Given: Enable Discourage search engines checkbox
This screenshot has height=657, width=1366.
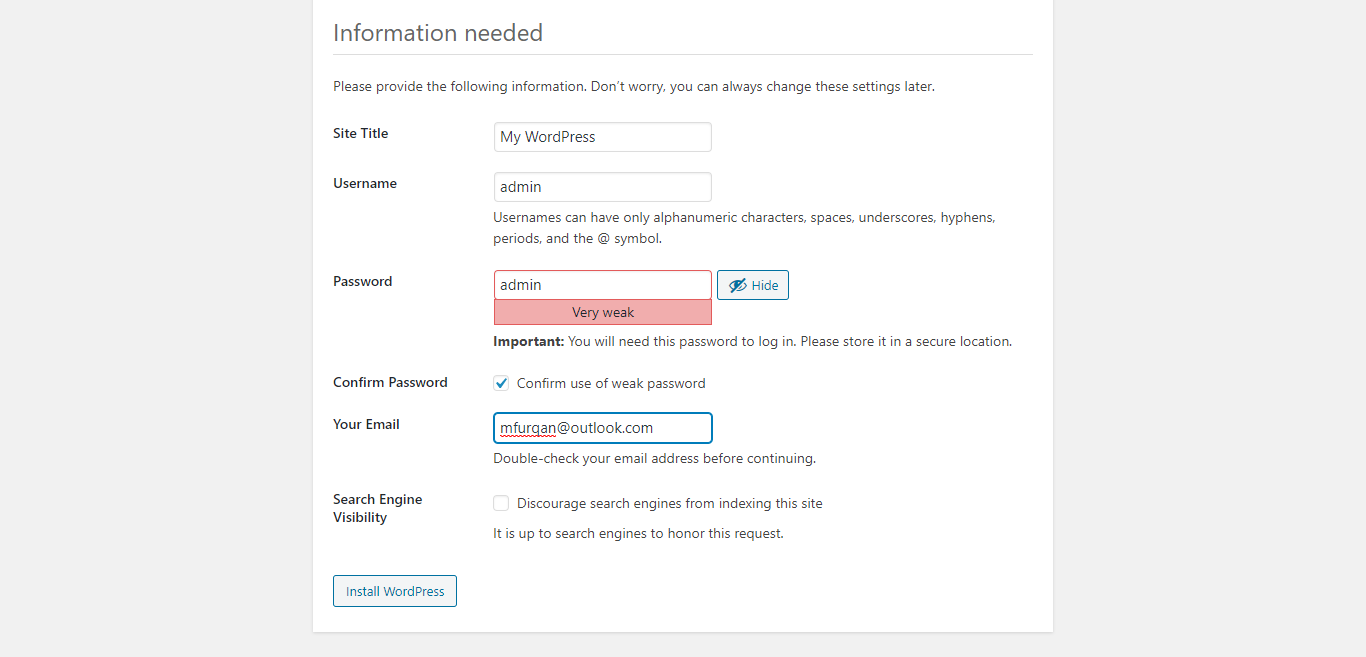Looking at the screenshot, I should [x=502, y=503].
